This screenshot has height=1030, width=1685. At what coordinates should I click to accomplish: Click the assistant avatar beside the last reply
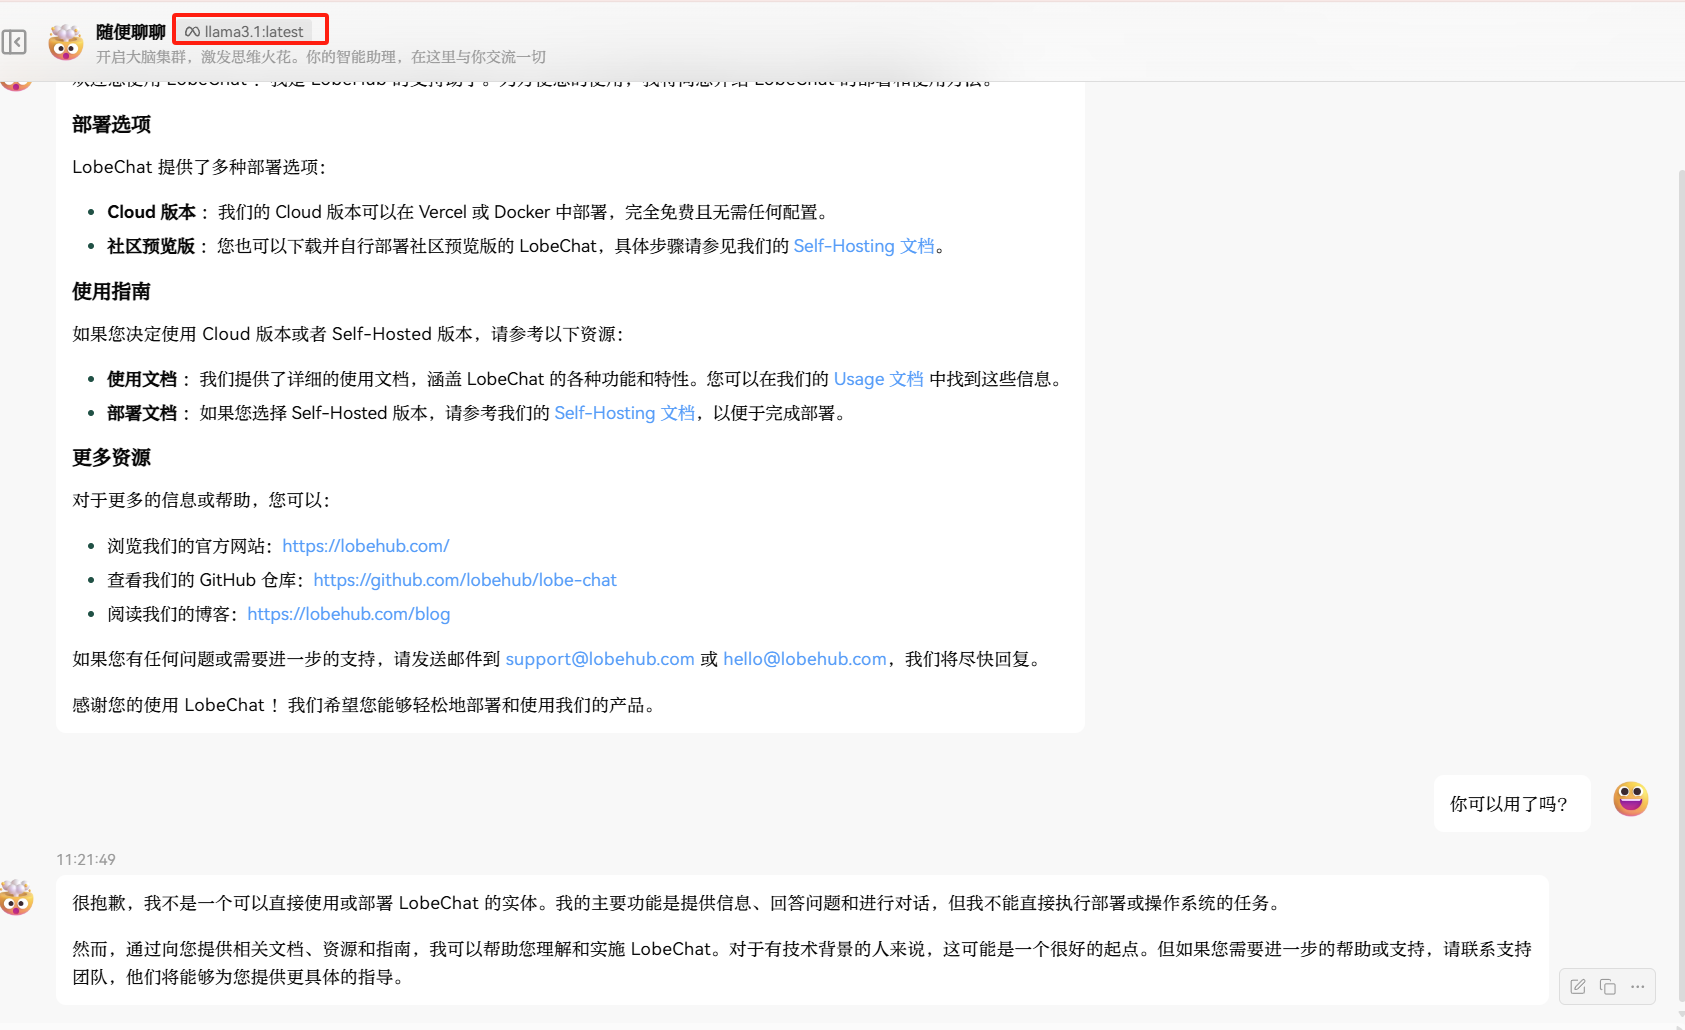pyautogui.click(x=16, y=897)
